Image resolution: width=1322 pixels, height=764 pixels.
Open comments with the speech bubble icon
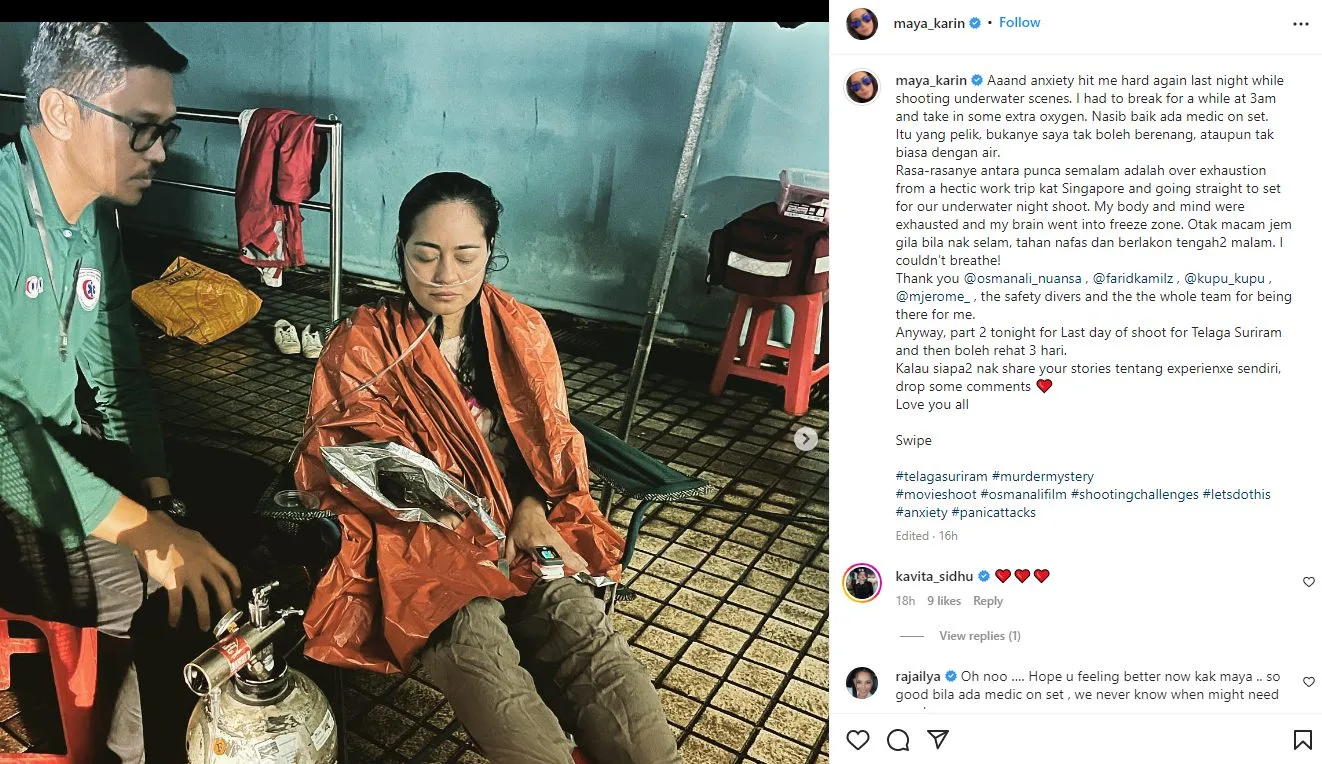(x=898, y=740)
